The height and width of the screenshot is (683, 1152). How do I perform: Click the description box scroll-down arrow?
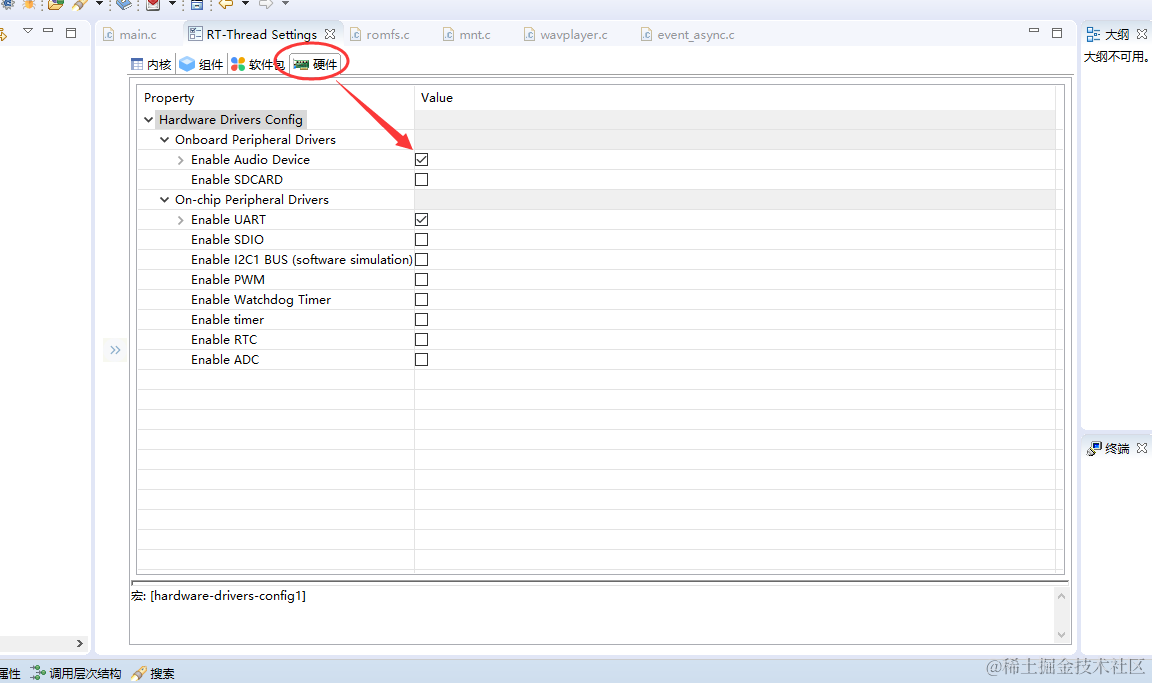[1061, 635]
